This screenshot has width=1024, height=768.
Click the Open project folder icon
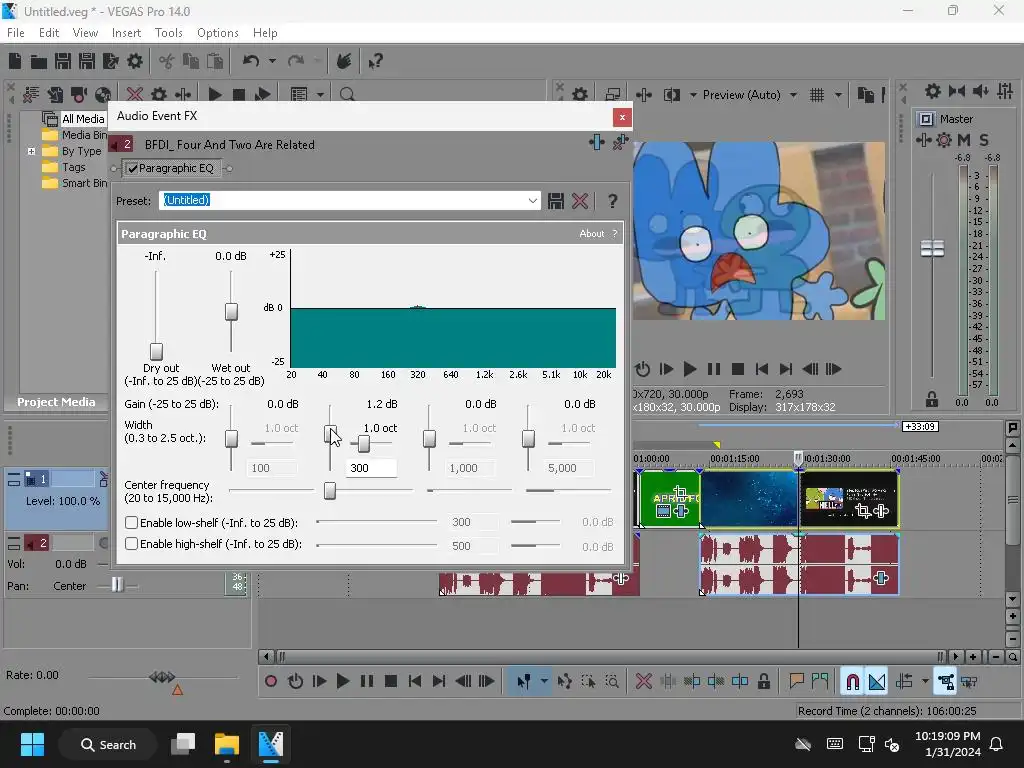click(39, 61)
